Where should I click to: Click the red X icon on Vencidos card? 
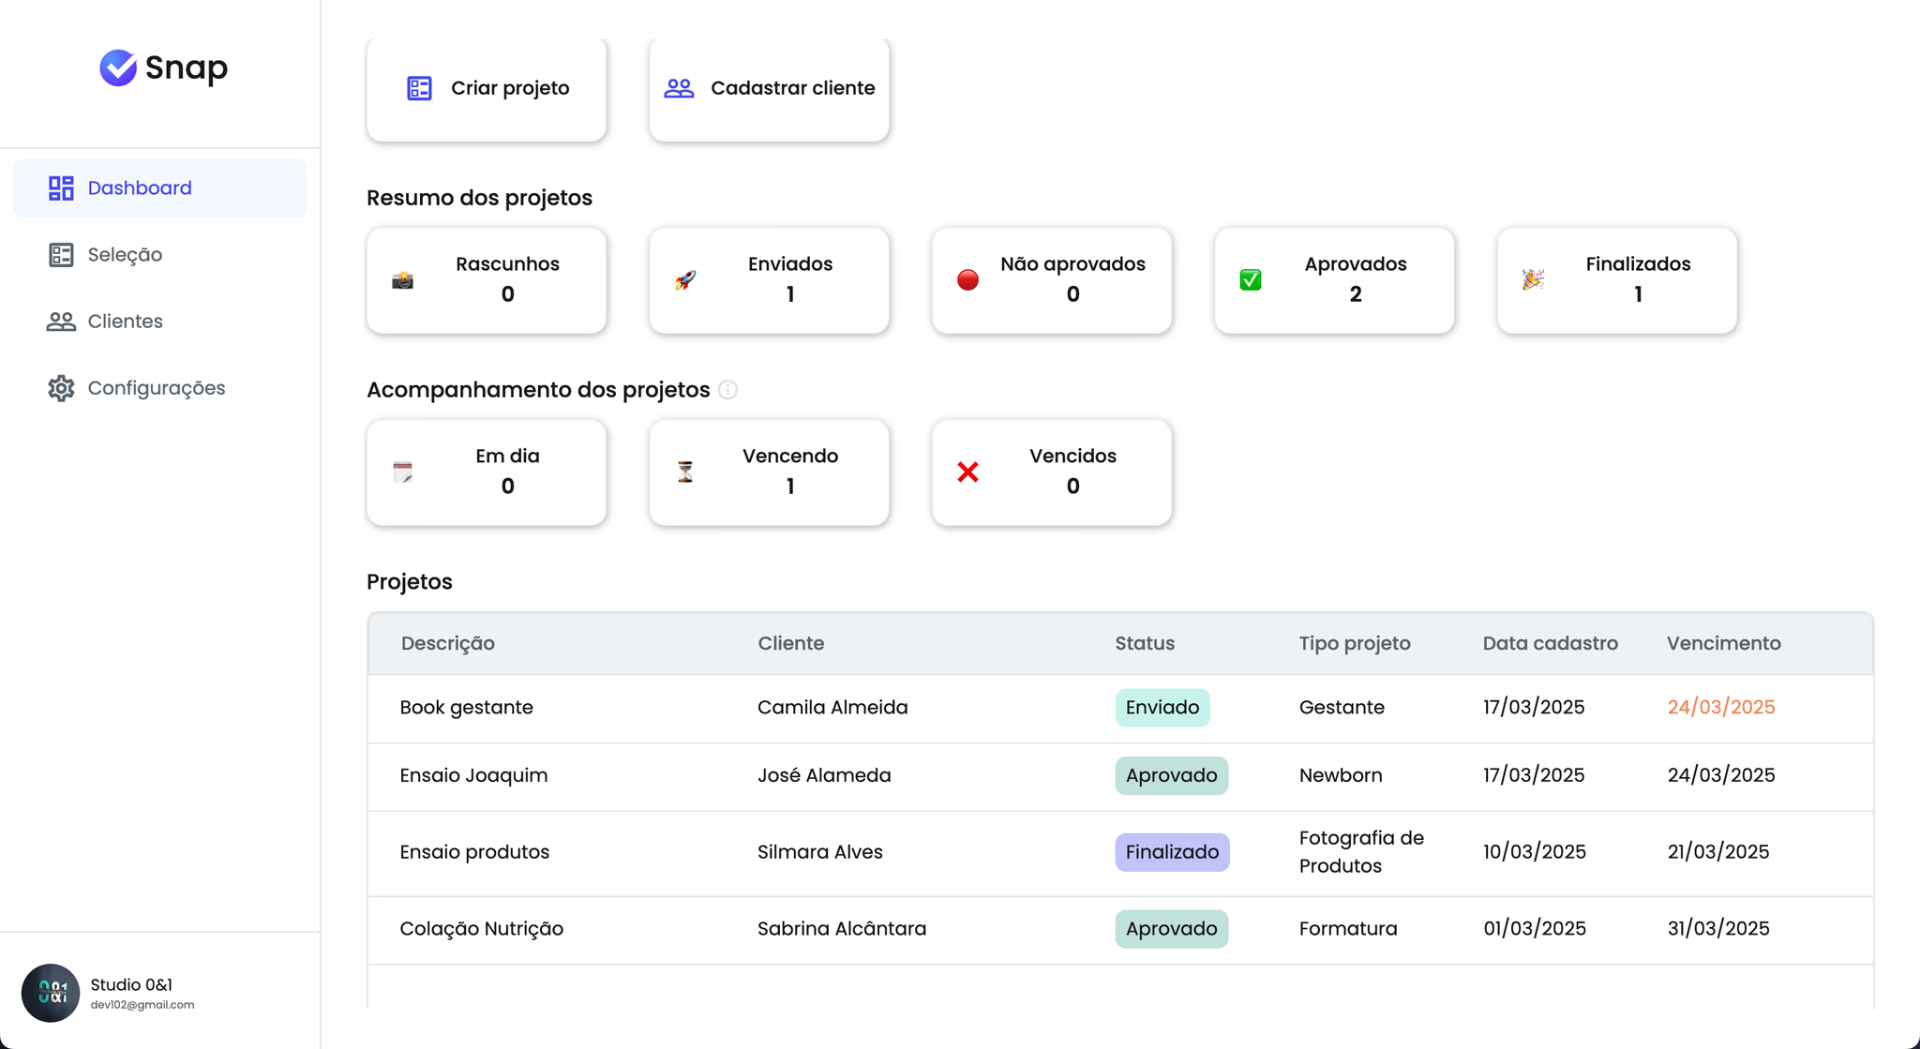pos(968,472)
